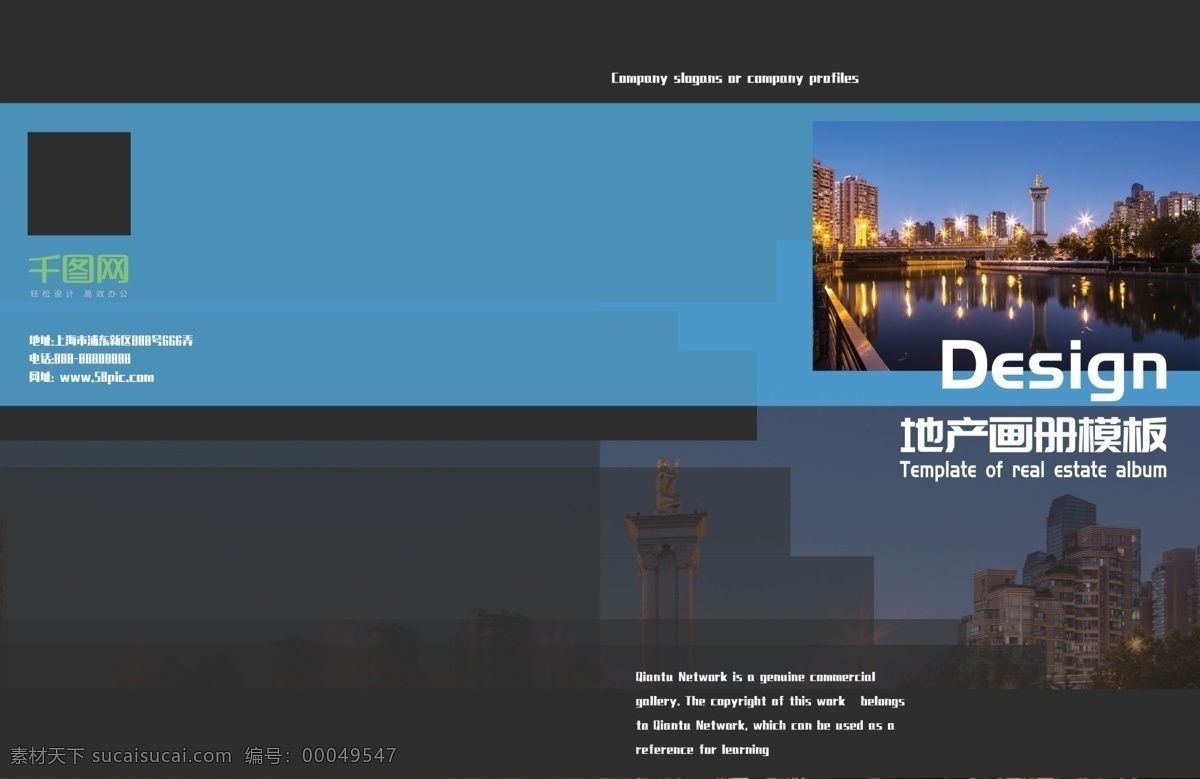Viewport: 1200px width, 779px height.
Task: Click the title "地产画册模板"
Action: click(x=1033, y=436)
